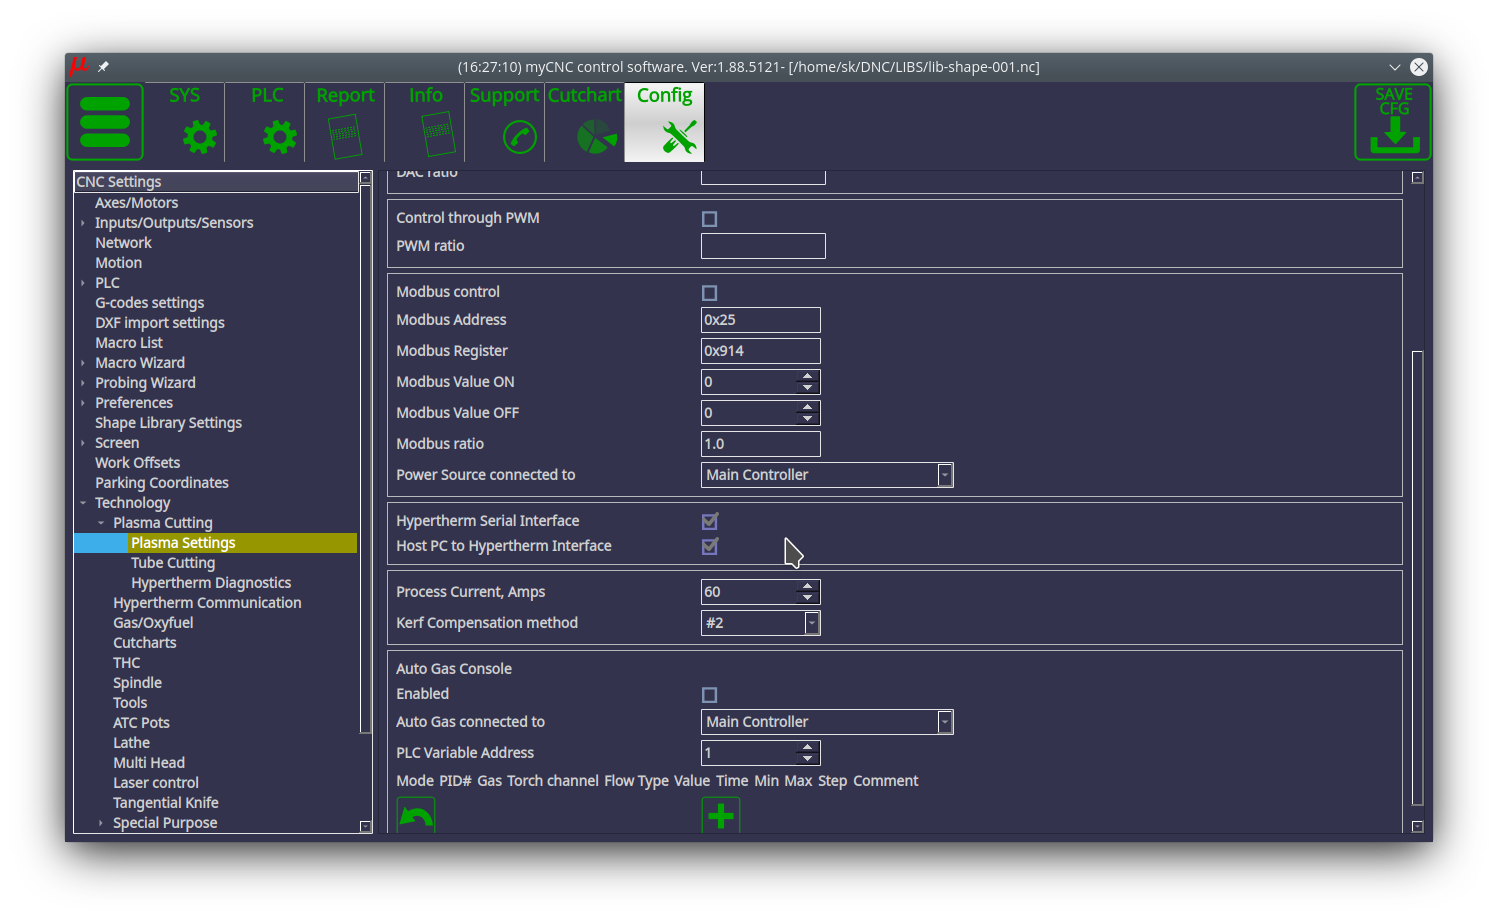Uncheck Hypertherm Serial Interface

710,521
